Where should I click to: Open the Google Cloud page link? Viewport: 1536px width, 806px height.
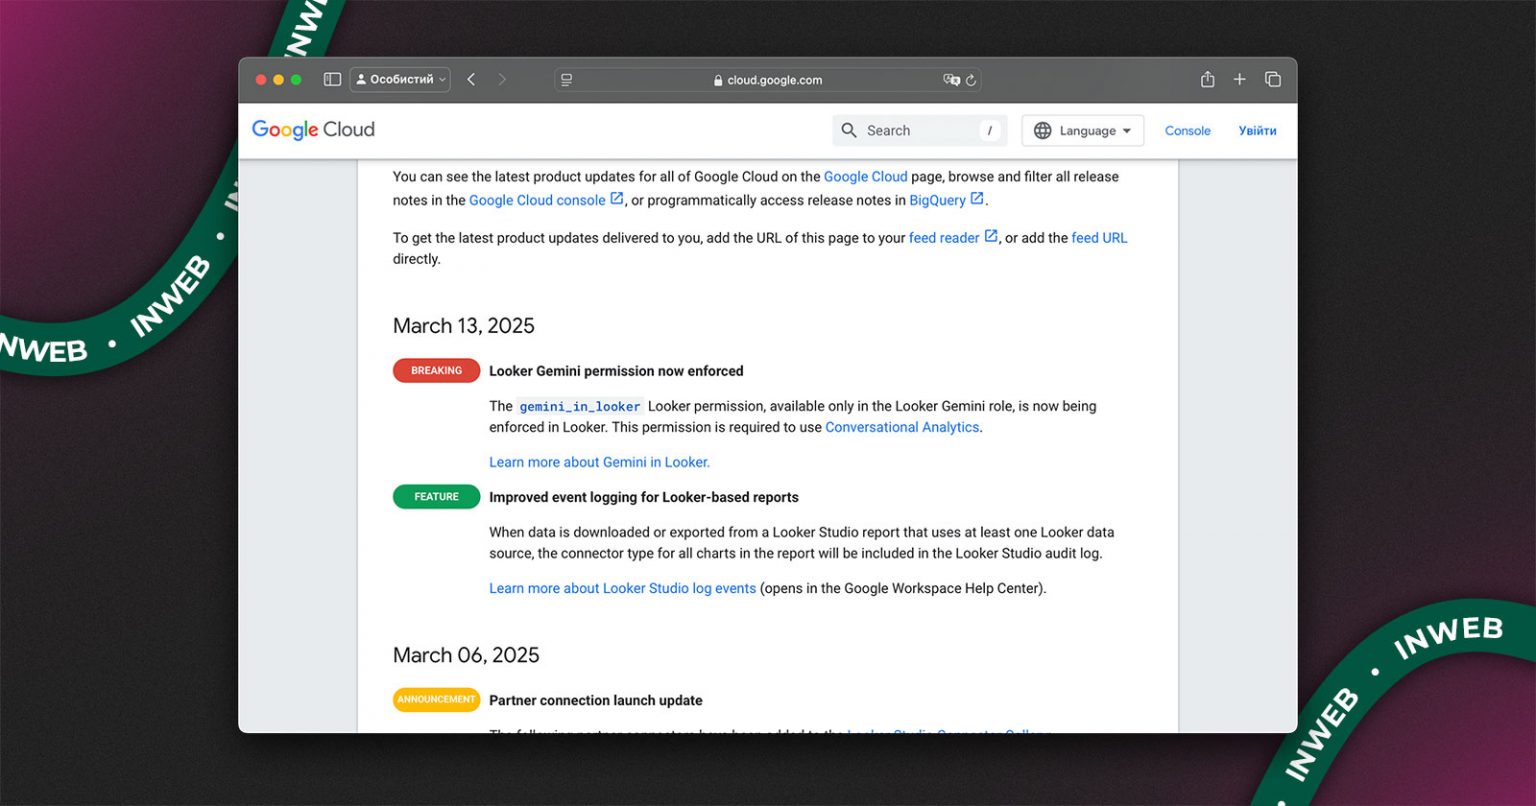(865, 176)
